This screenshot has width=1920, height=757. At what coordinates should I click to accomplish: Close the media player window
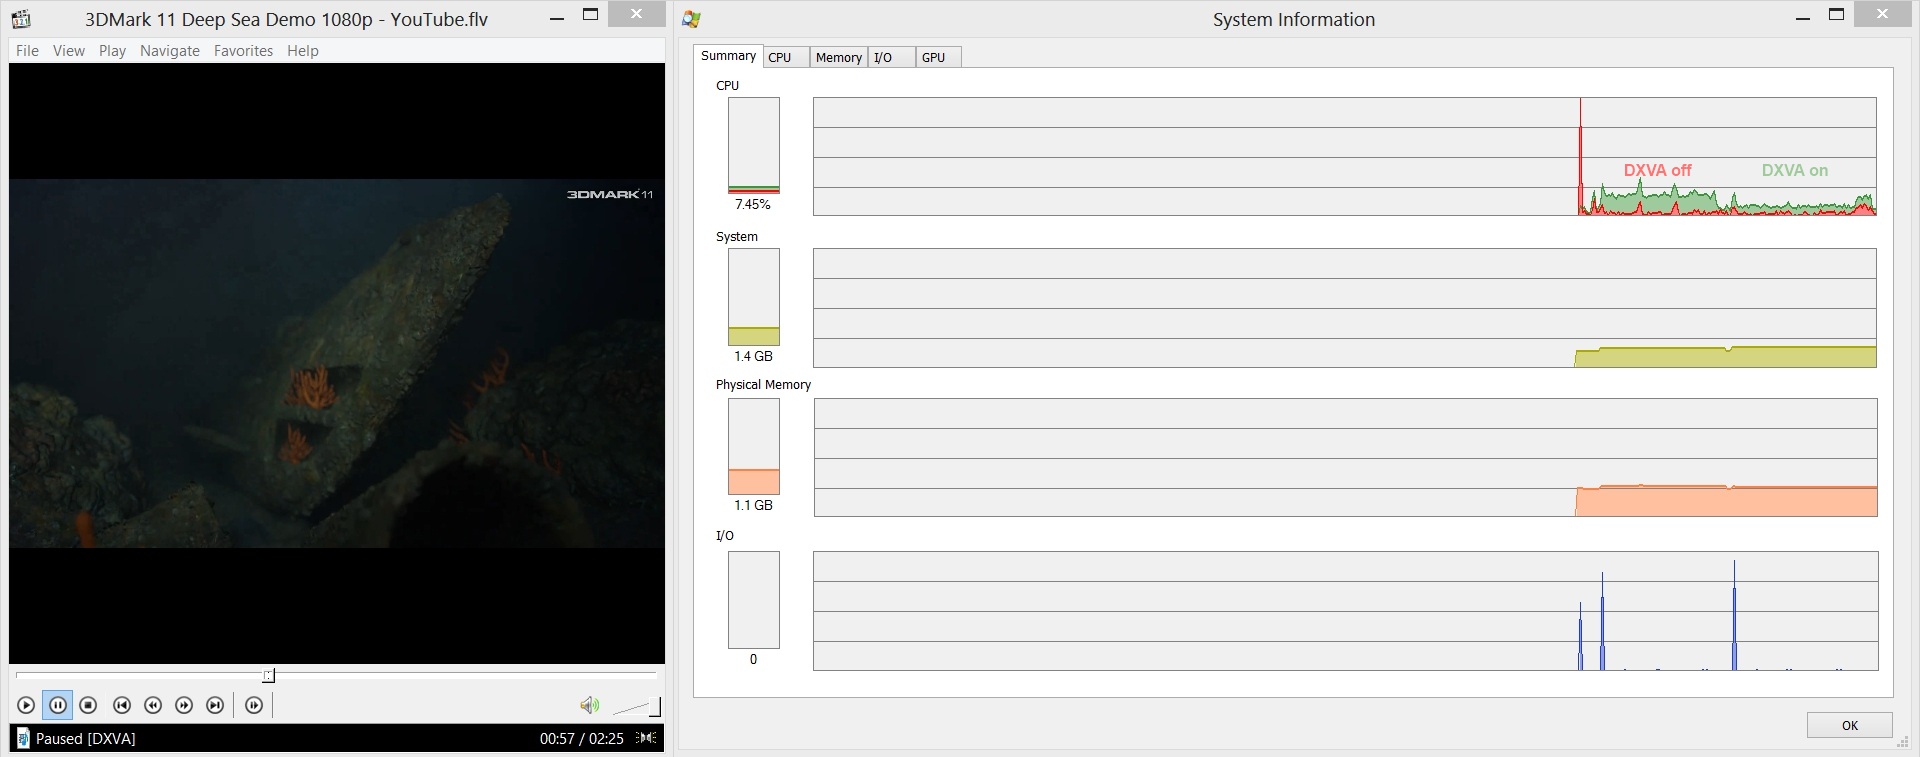tap(636, 15)
